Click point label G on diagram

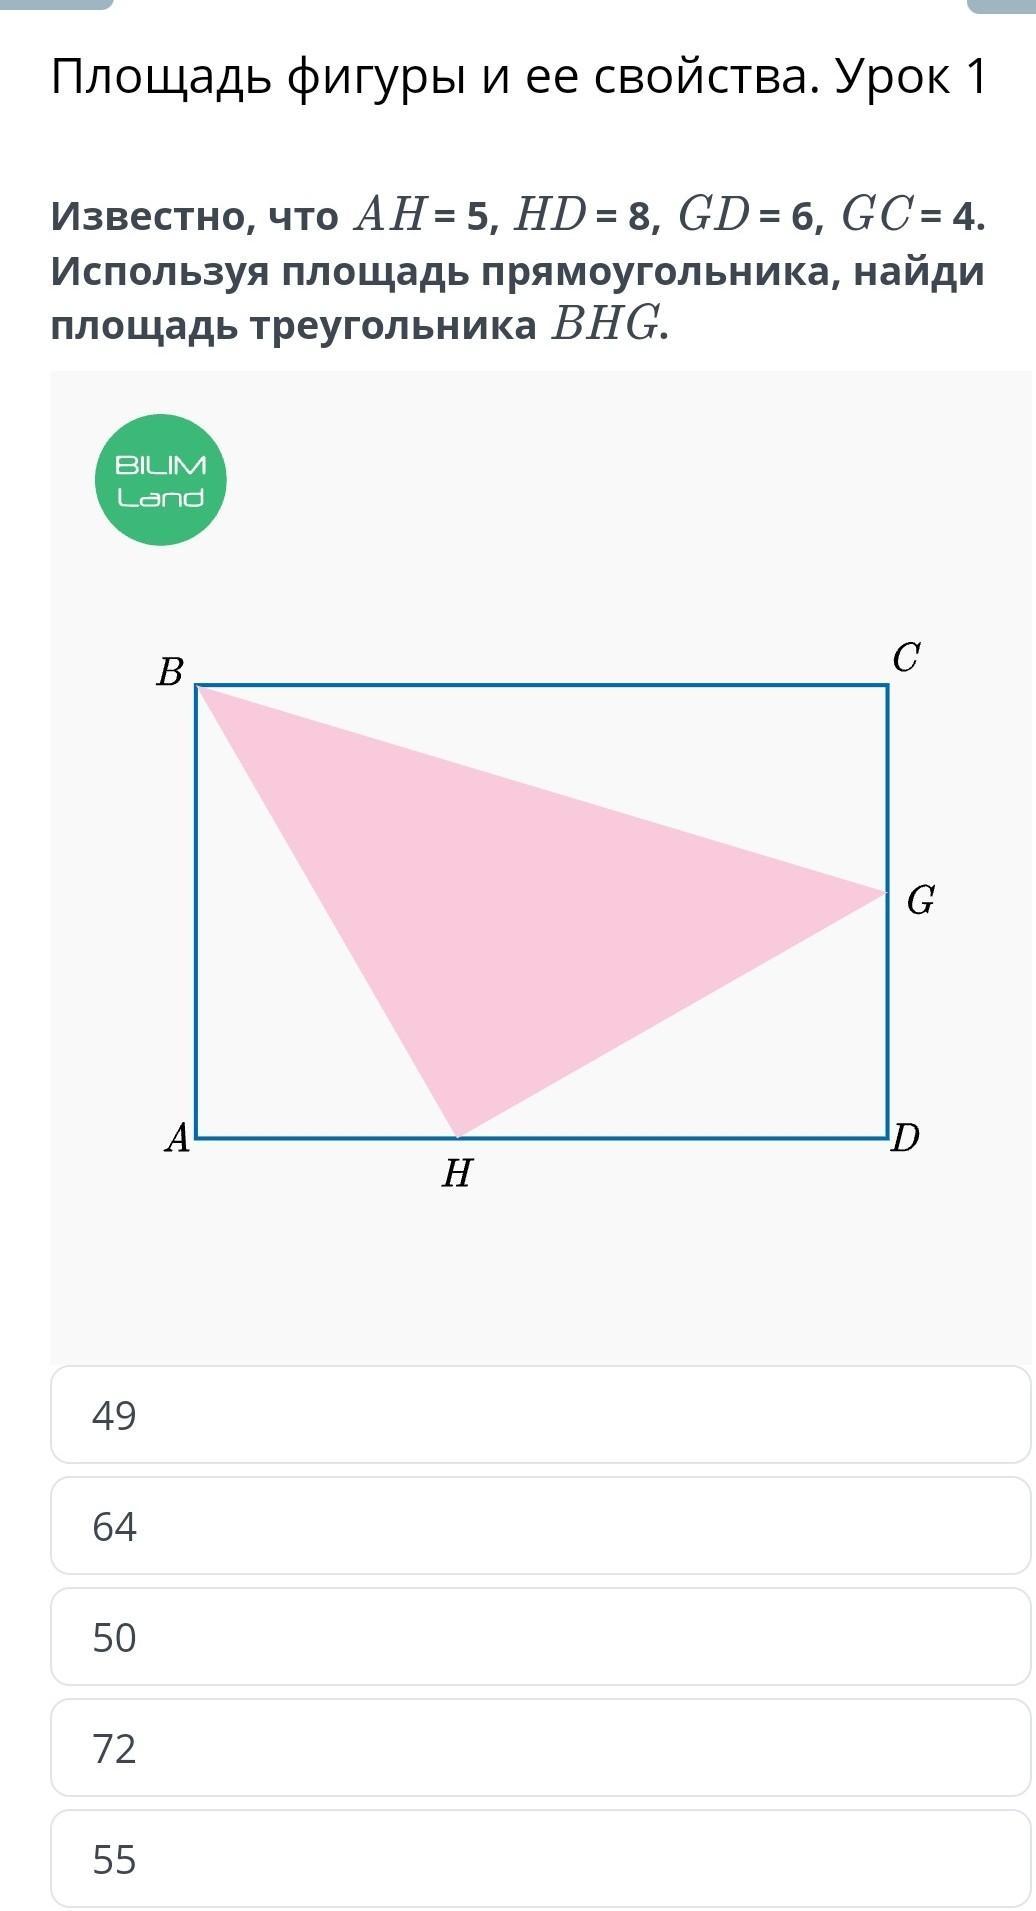(920, 902)
